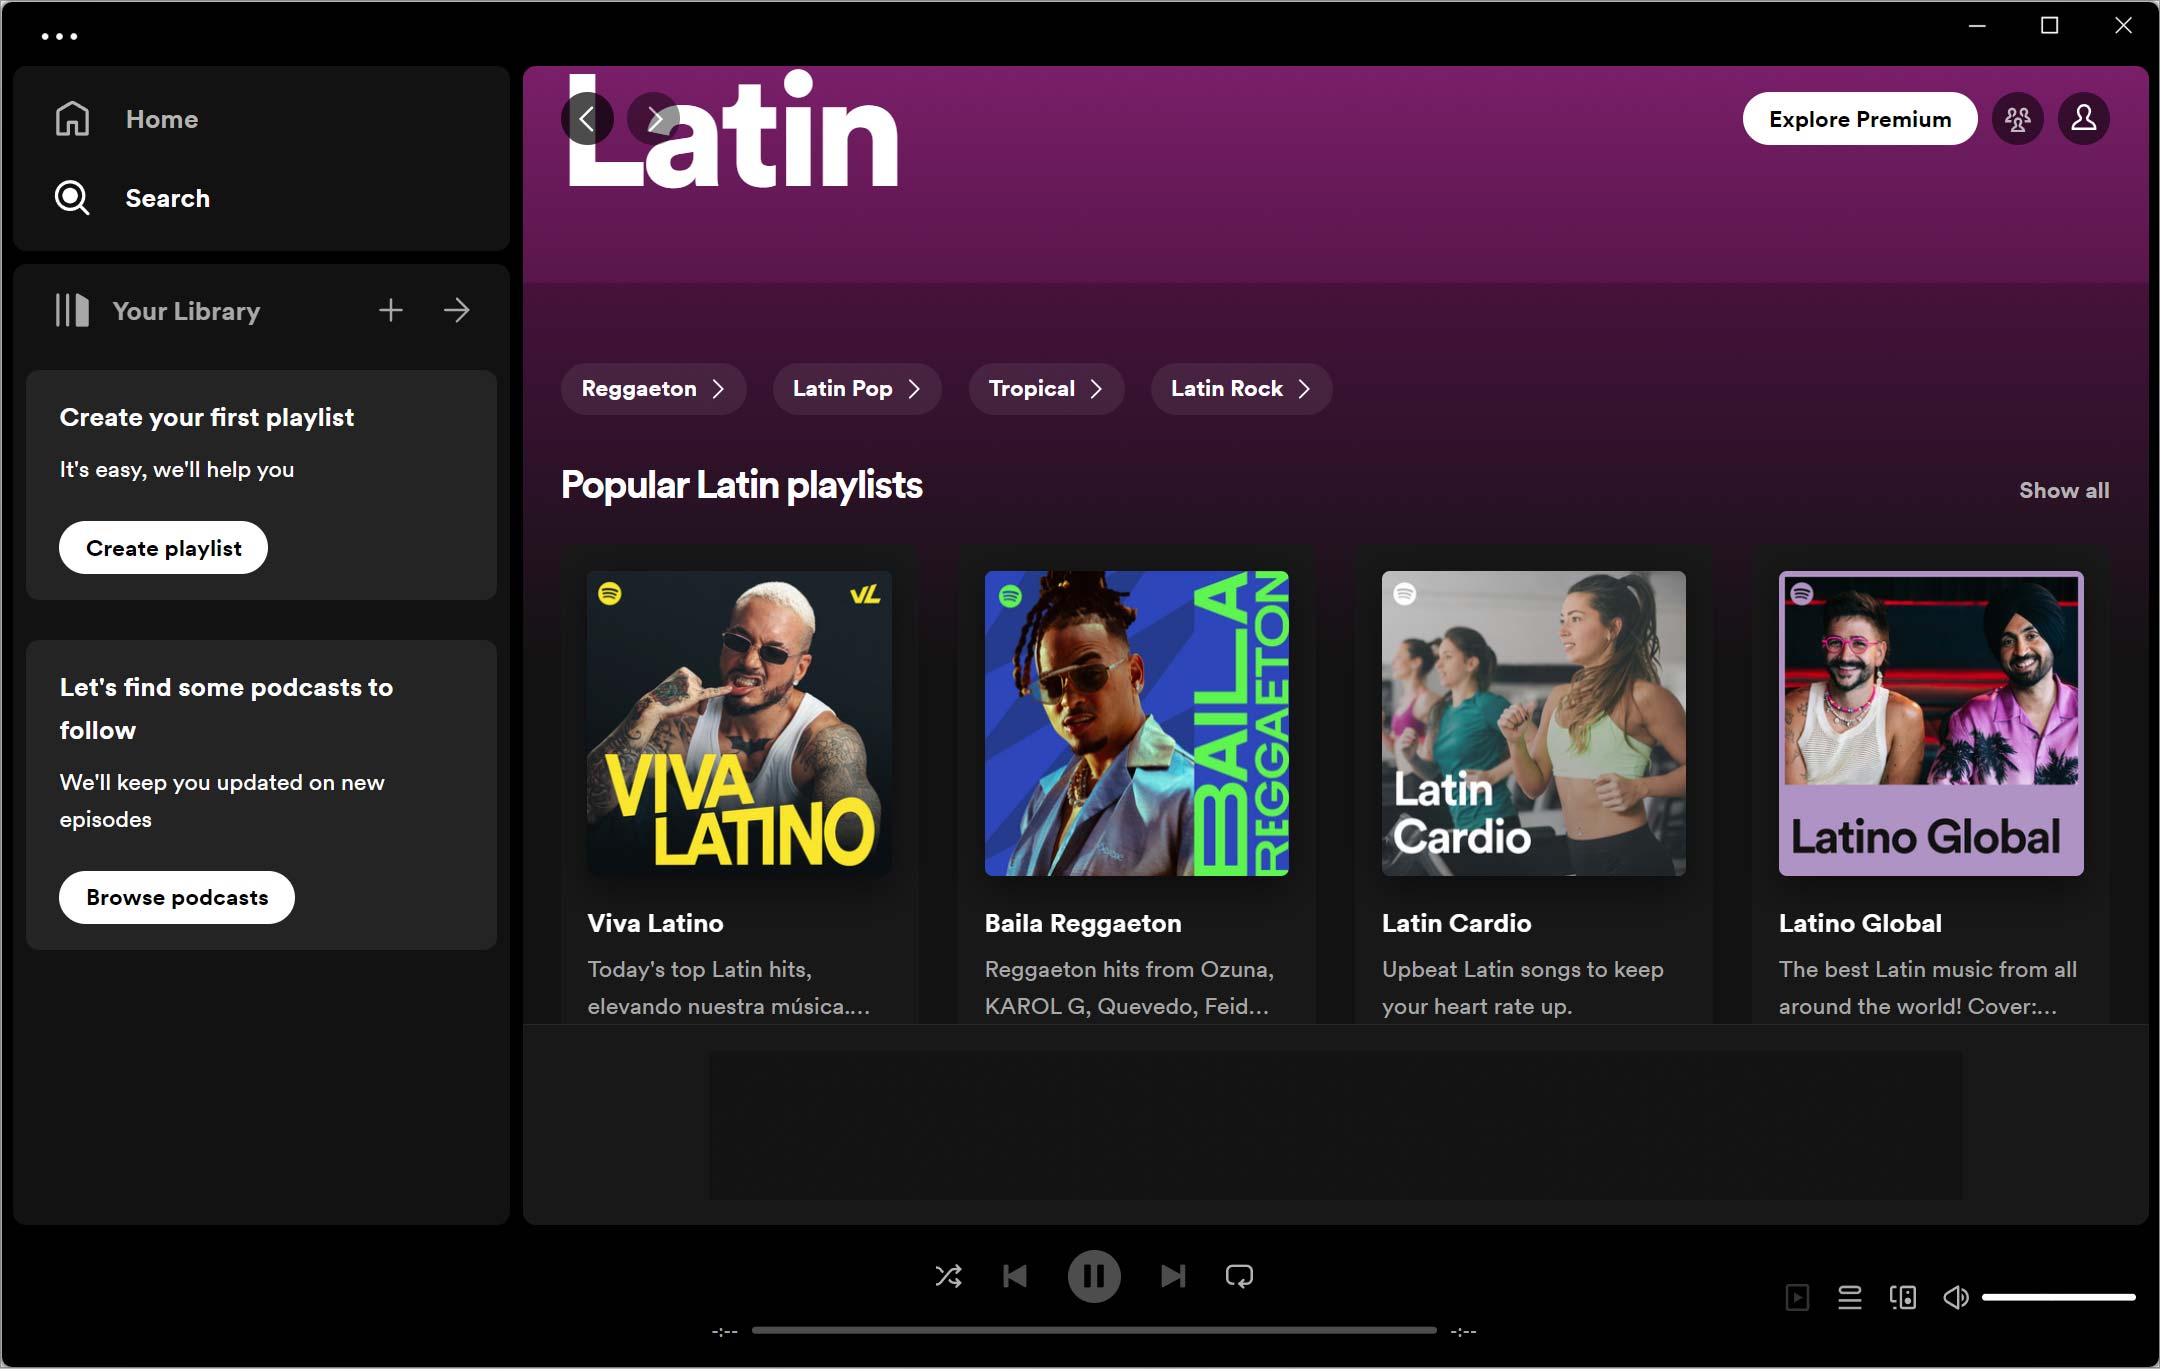Click the Home icon in sidebar
The height and width of the screenshot is (1369, 2160).
click(72, 119)
